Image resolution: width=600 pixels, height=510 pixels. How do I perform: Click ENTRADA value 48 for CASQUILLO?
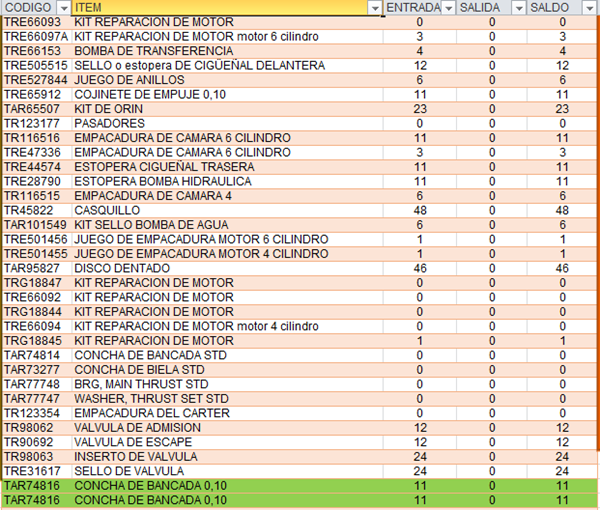[x=420, y=210]
